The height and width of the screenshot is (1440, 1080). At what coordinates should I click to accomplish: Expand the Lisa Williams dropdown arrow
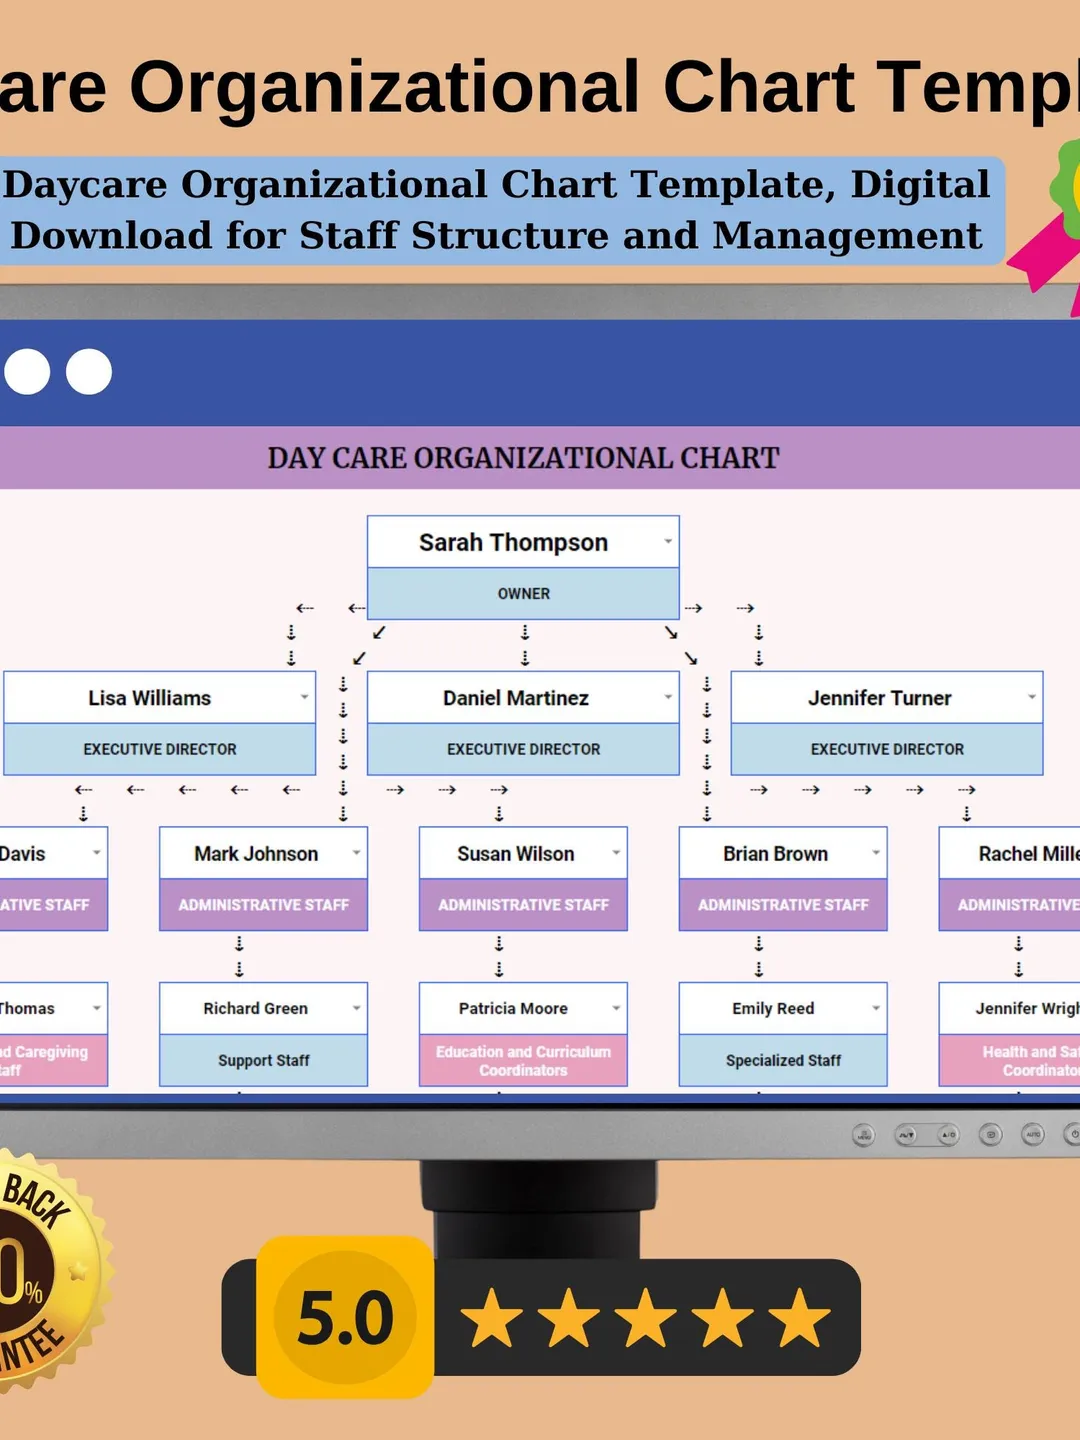[x=304, y=697]
